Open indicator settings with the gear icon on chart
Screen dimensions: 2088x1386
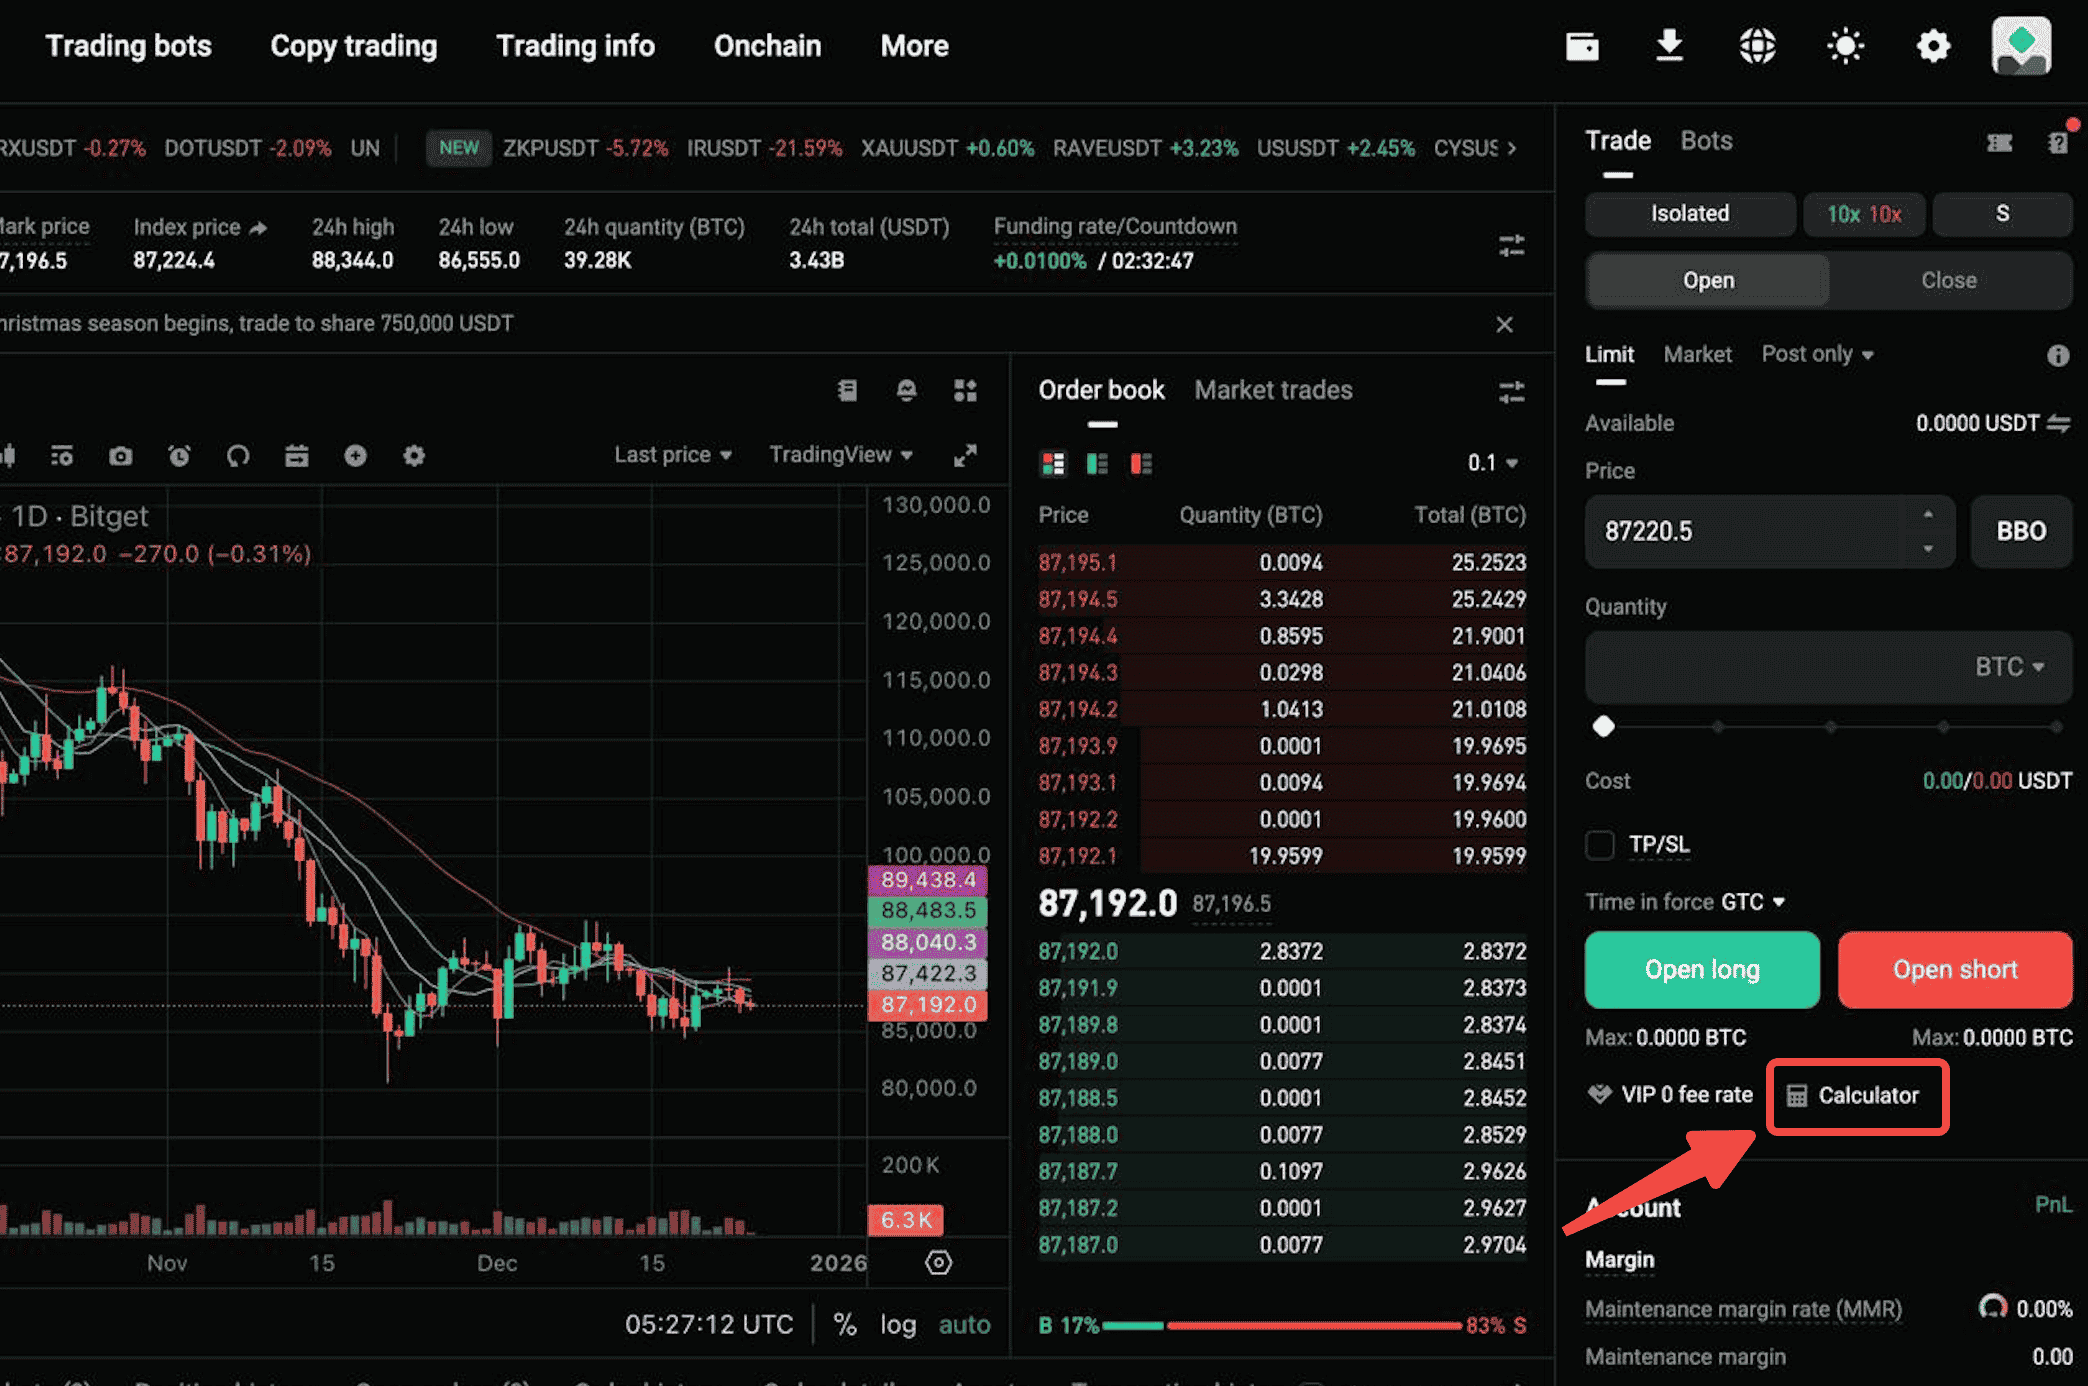coord(413,455)
